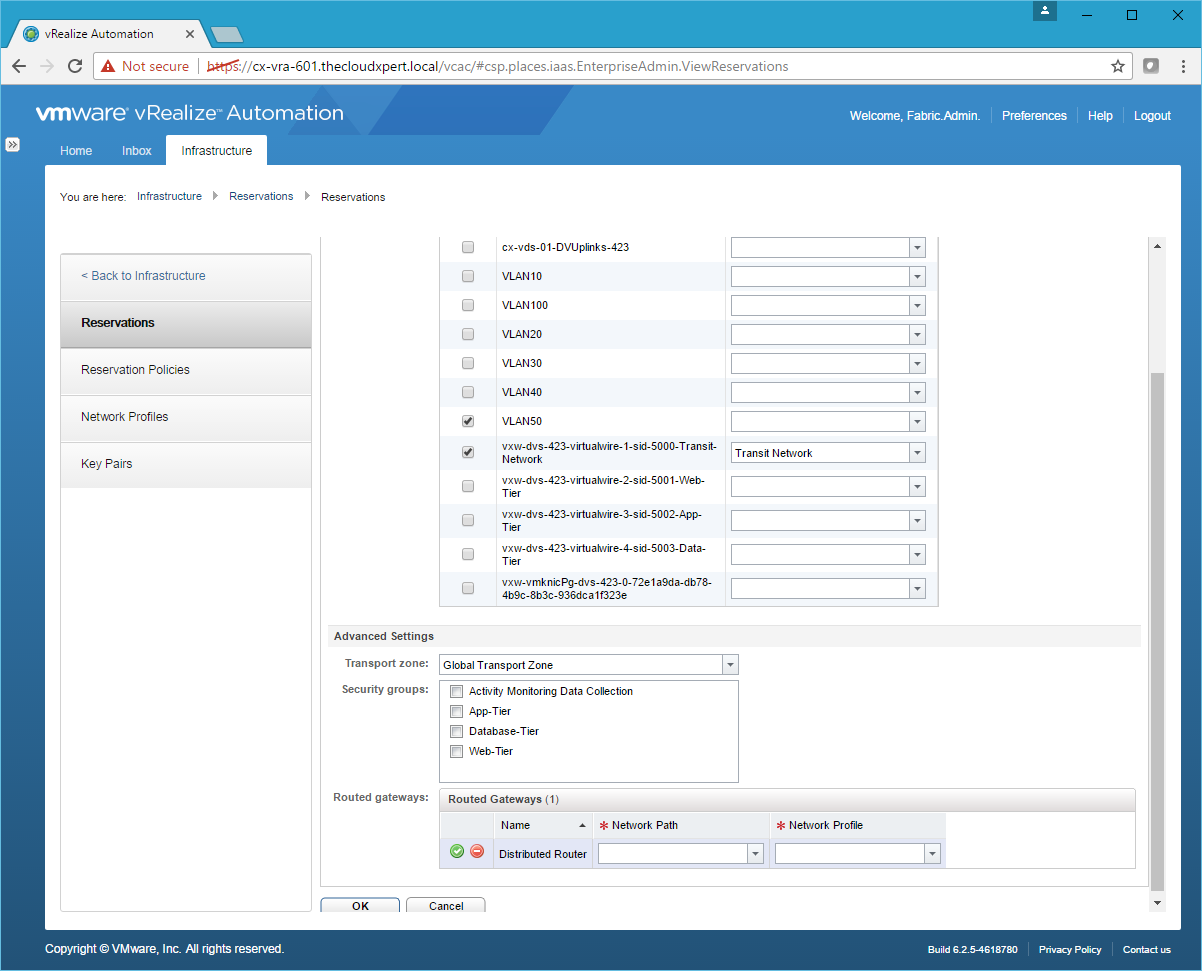Viewport: 1202px width, 971px height.
Task: Click the green save icon for Distributed Router
Action: (457, 852)
